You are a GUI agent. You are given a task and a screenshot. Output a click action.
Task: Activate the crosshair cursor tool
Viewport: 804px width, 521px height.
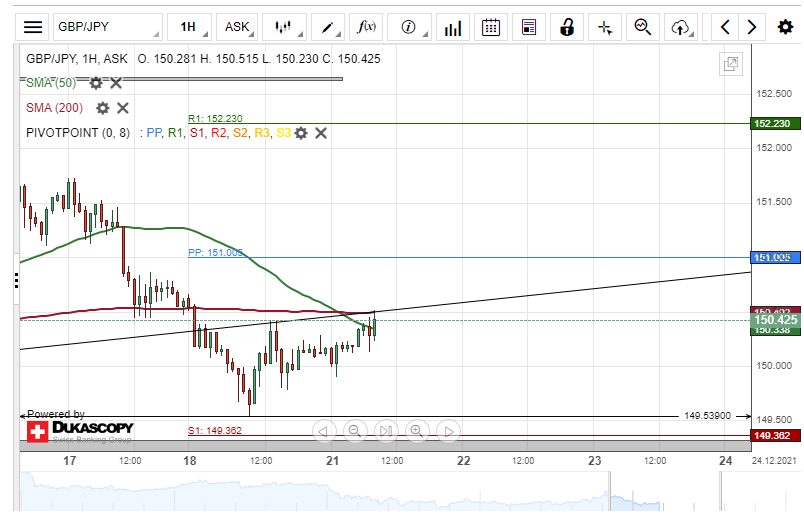pyautogui.click(x=605, y=27)
